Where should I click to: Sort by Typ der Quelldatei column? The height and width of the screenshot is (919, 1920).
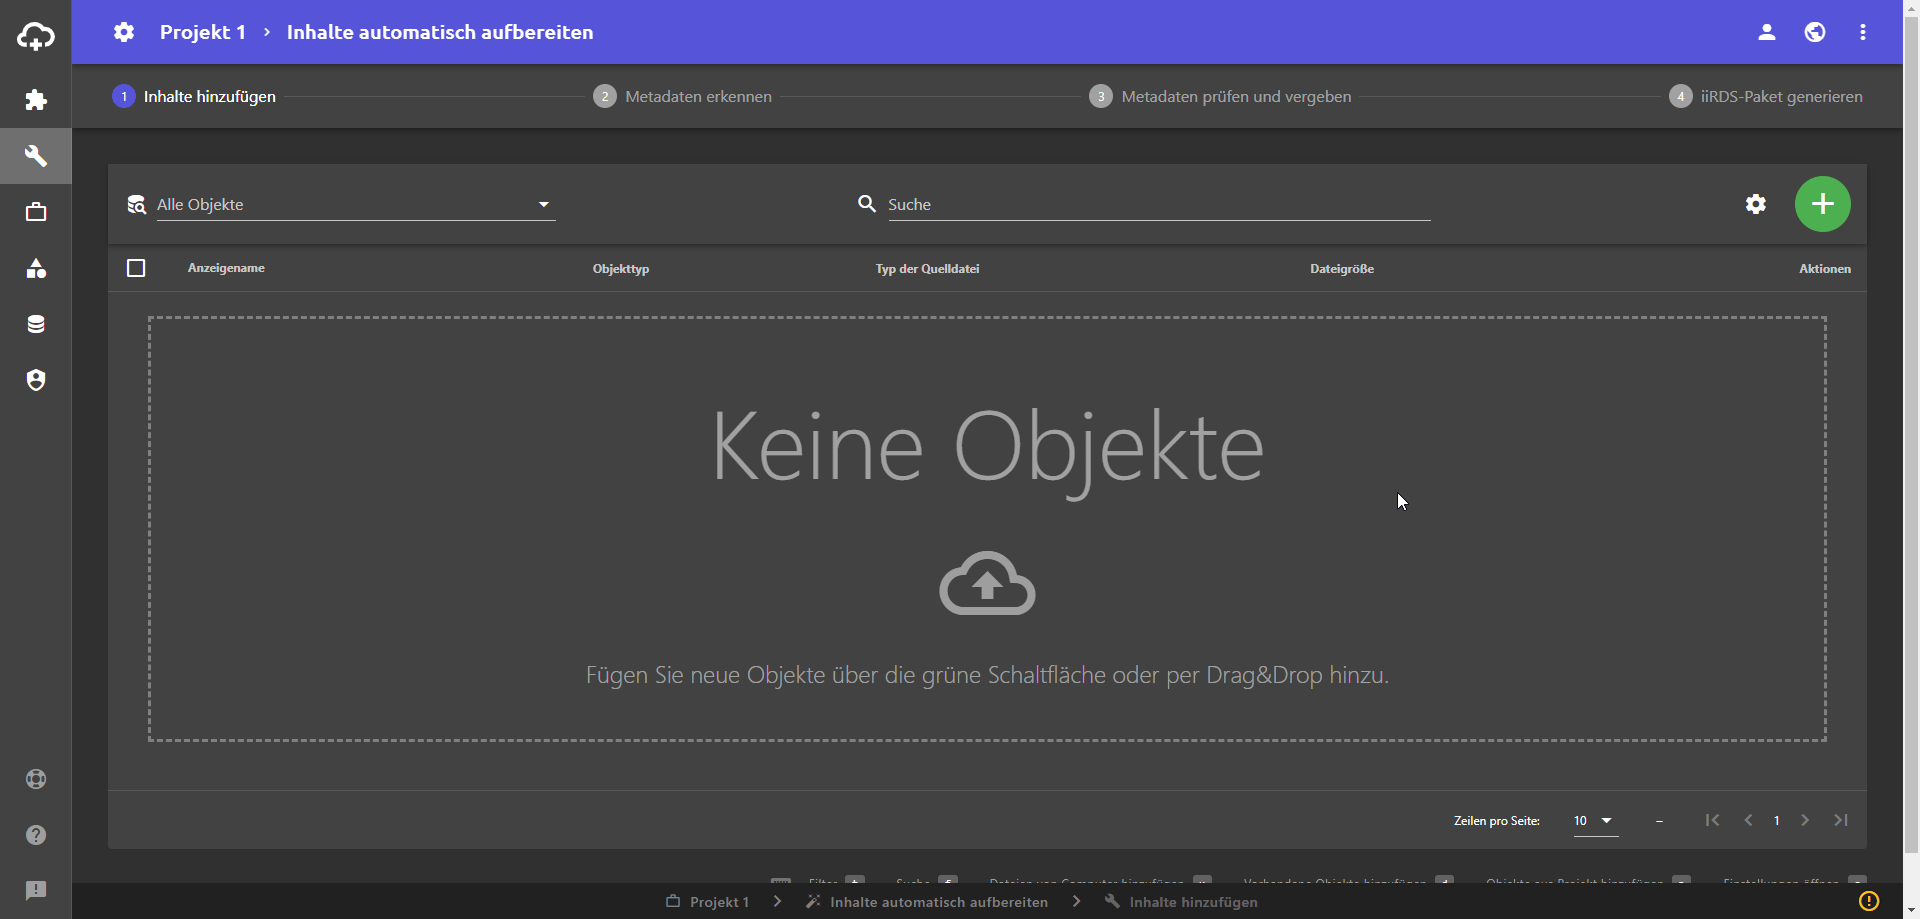[927, 269]
